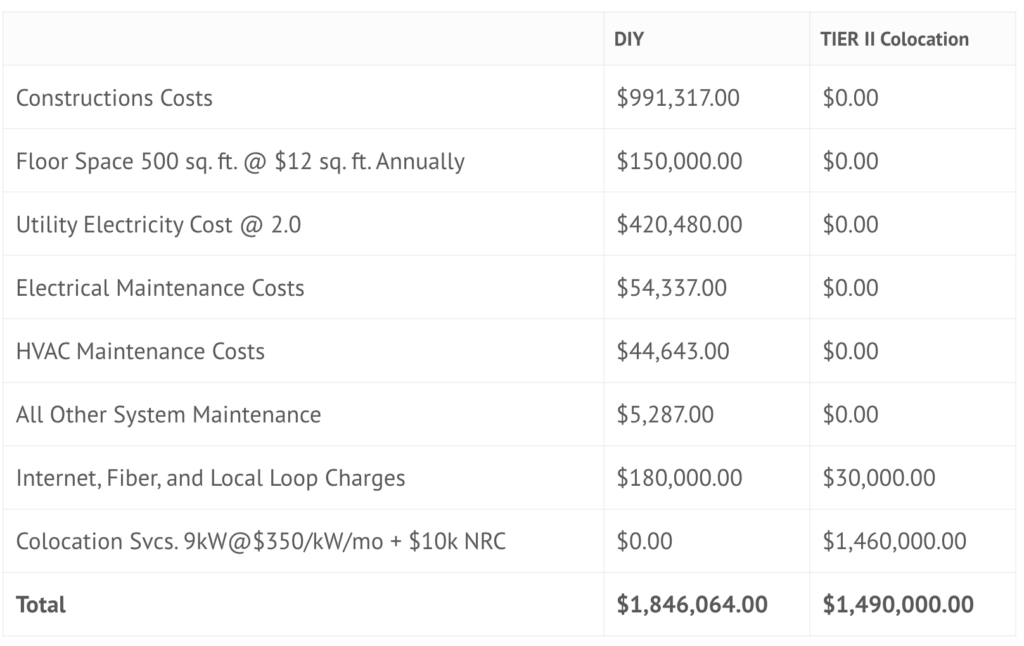The width and height of the screenshot is (1024, 646).
Task: Click the $54,337.00 electrical maintenance cell
Action: [x=672, y=288]
